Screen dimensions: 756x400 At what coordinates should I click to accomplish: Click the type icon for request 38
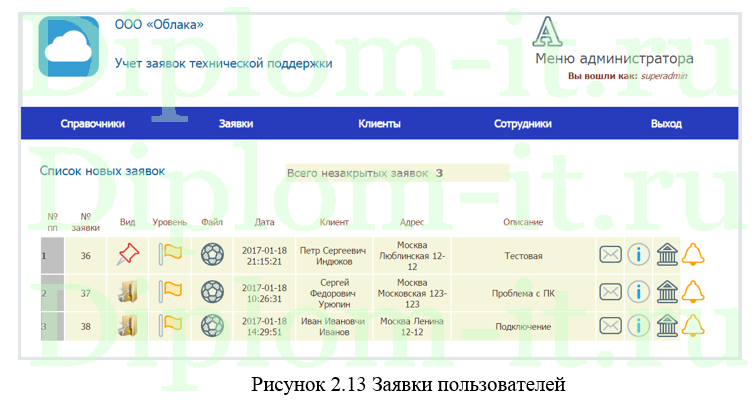click(x=128, y=326)
